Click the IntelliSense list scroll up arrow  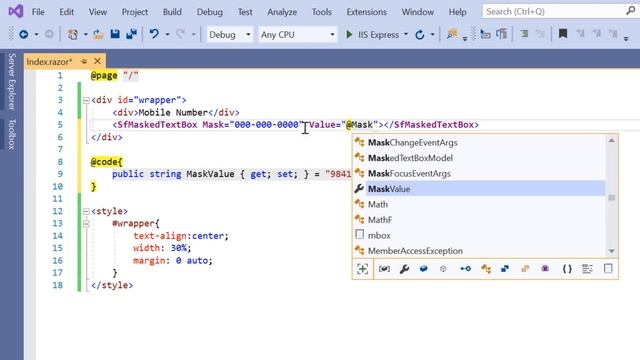pyautogui.click(x=611, y=140)
